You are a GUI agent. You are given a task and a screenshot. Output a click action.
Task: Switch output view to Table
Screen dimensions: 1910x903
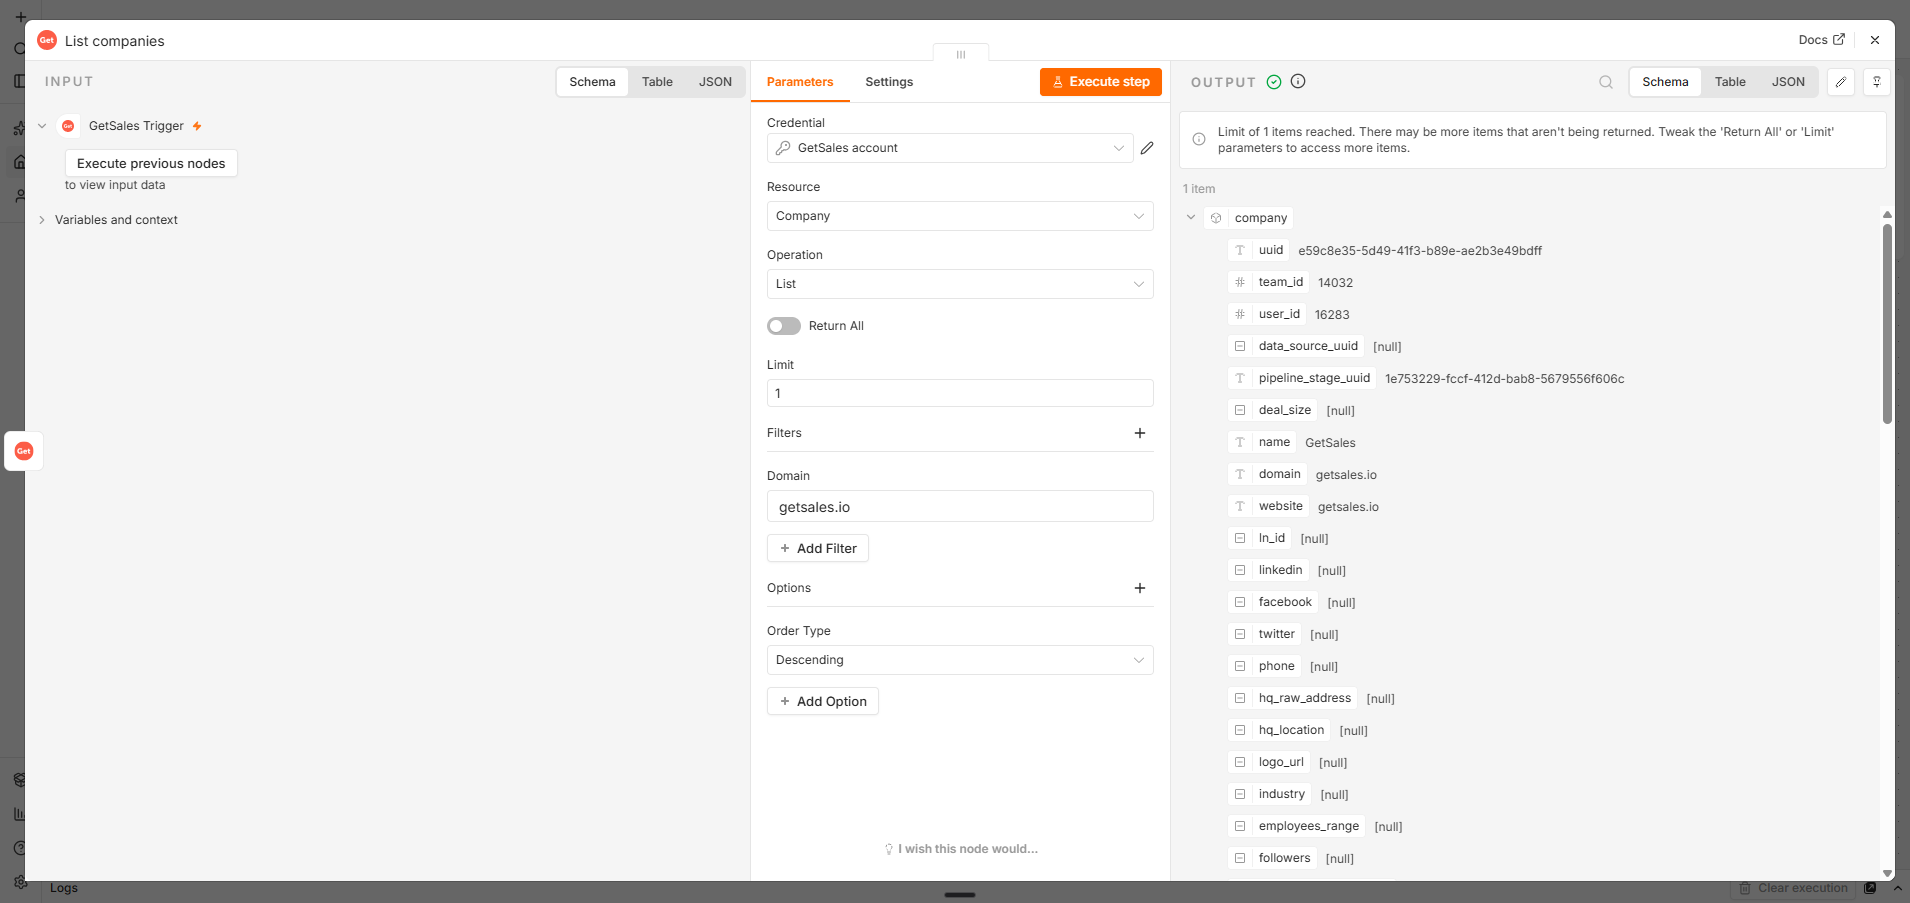[1730, 82]
